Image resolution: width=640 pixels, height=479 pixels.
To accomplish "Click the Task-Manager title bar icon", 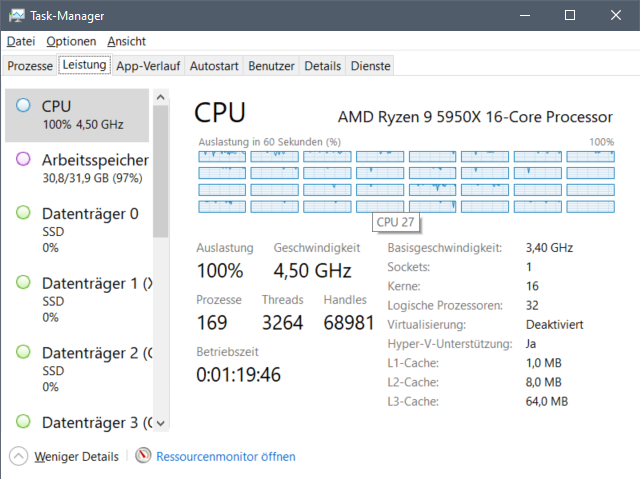I will [x=17, y=15].
